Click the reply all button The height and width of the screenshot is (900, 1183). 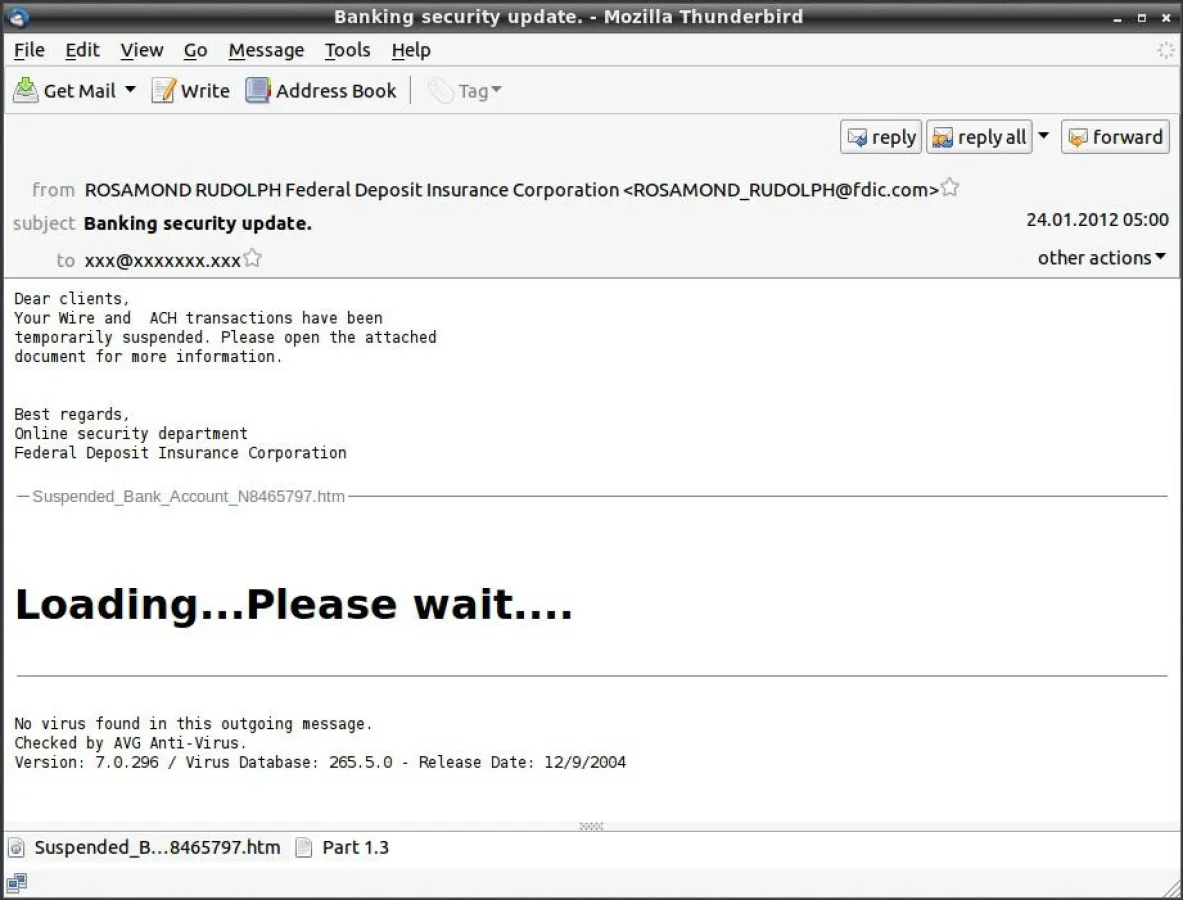tap(979, 137)
